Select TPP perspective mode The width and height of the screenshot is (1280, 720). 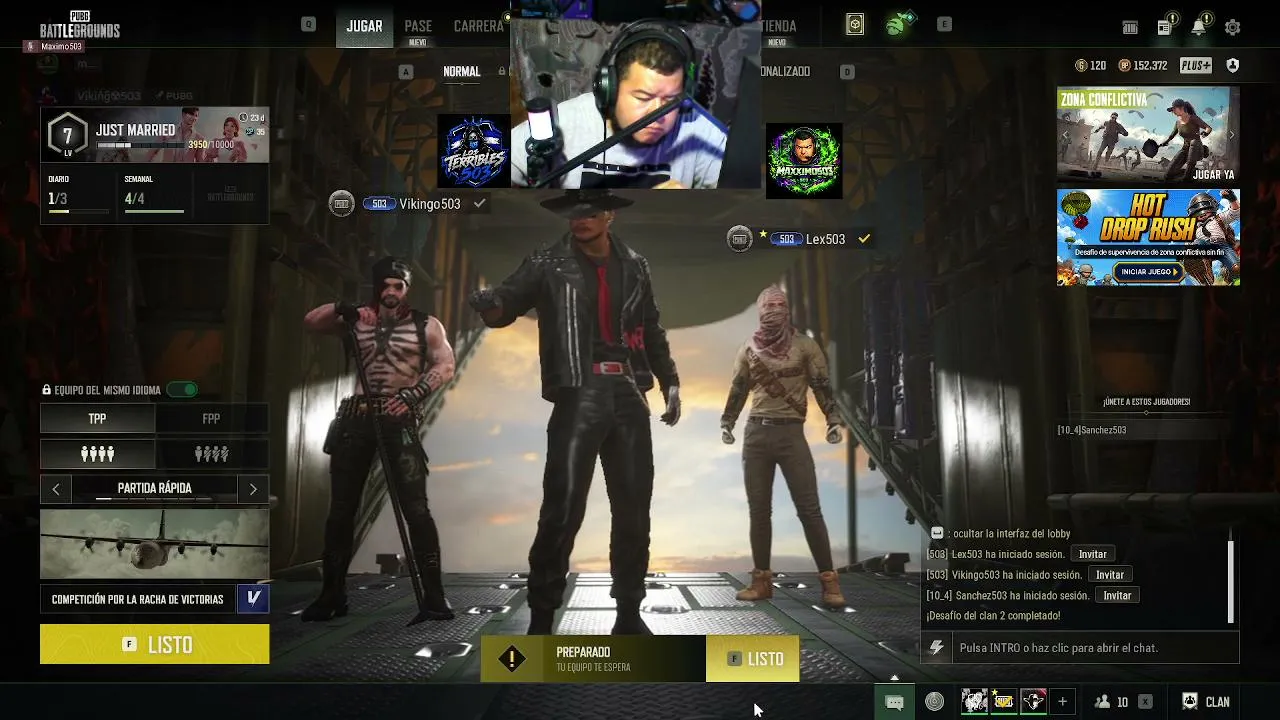[97, 419]
